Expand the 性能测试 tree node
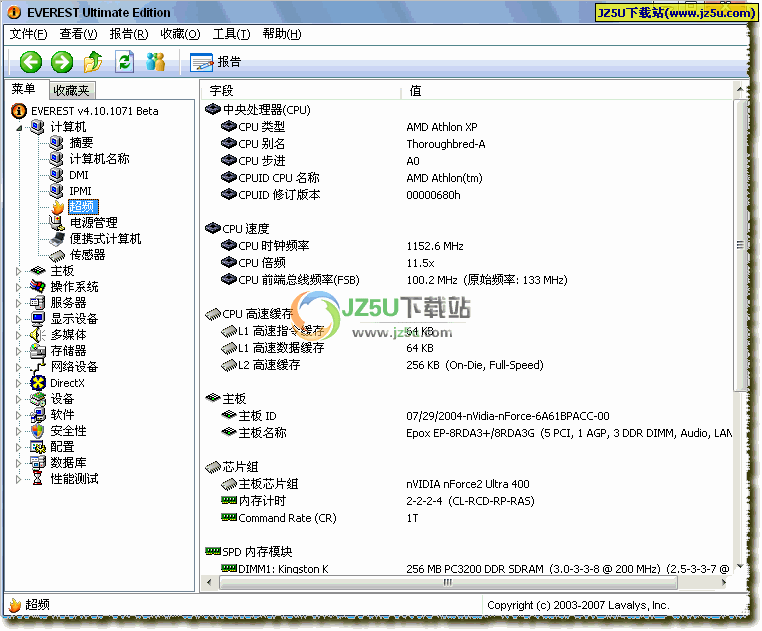 [18, 480]
